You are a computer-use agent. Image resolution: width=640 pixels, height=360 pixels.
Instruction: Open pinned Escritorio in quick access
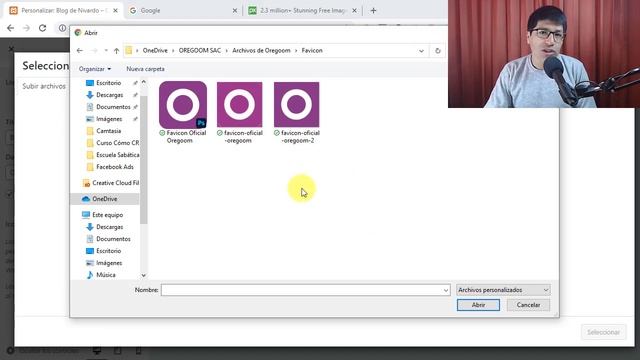tap(109, 83)
